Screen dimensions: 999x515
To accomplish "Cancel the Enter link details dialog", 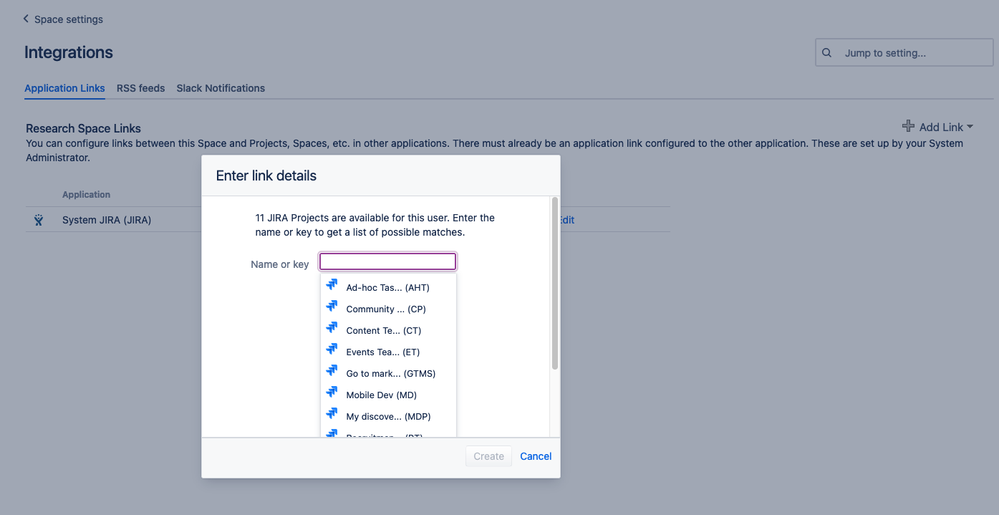I will (x=535, y=456).
